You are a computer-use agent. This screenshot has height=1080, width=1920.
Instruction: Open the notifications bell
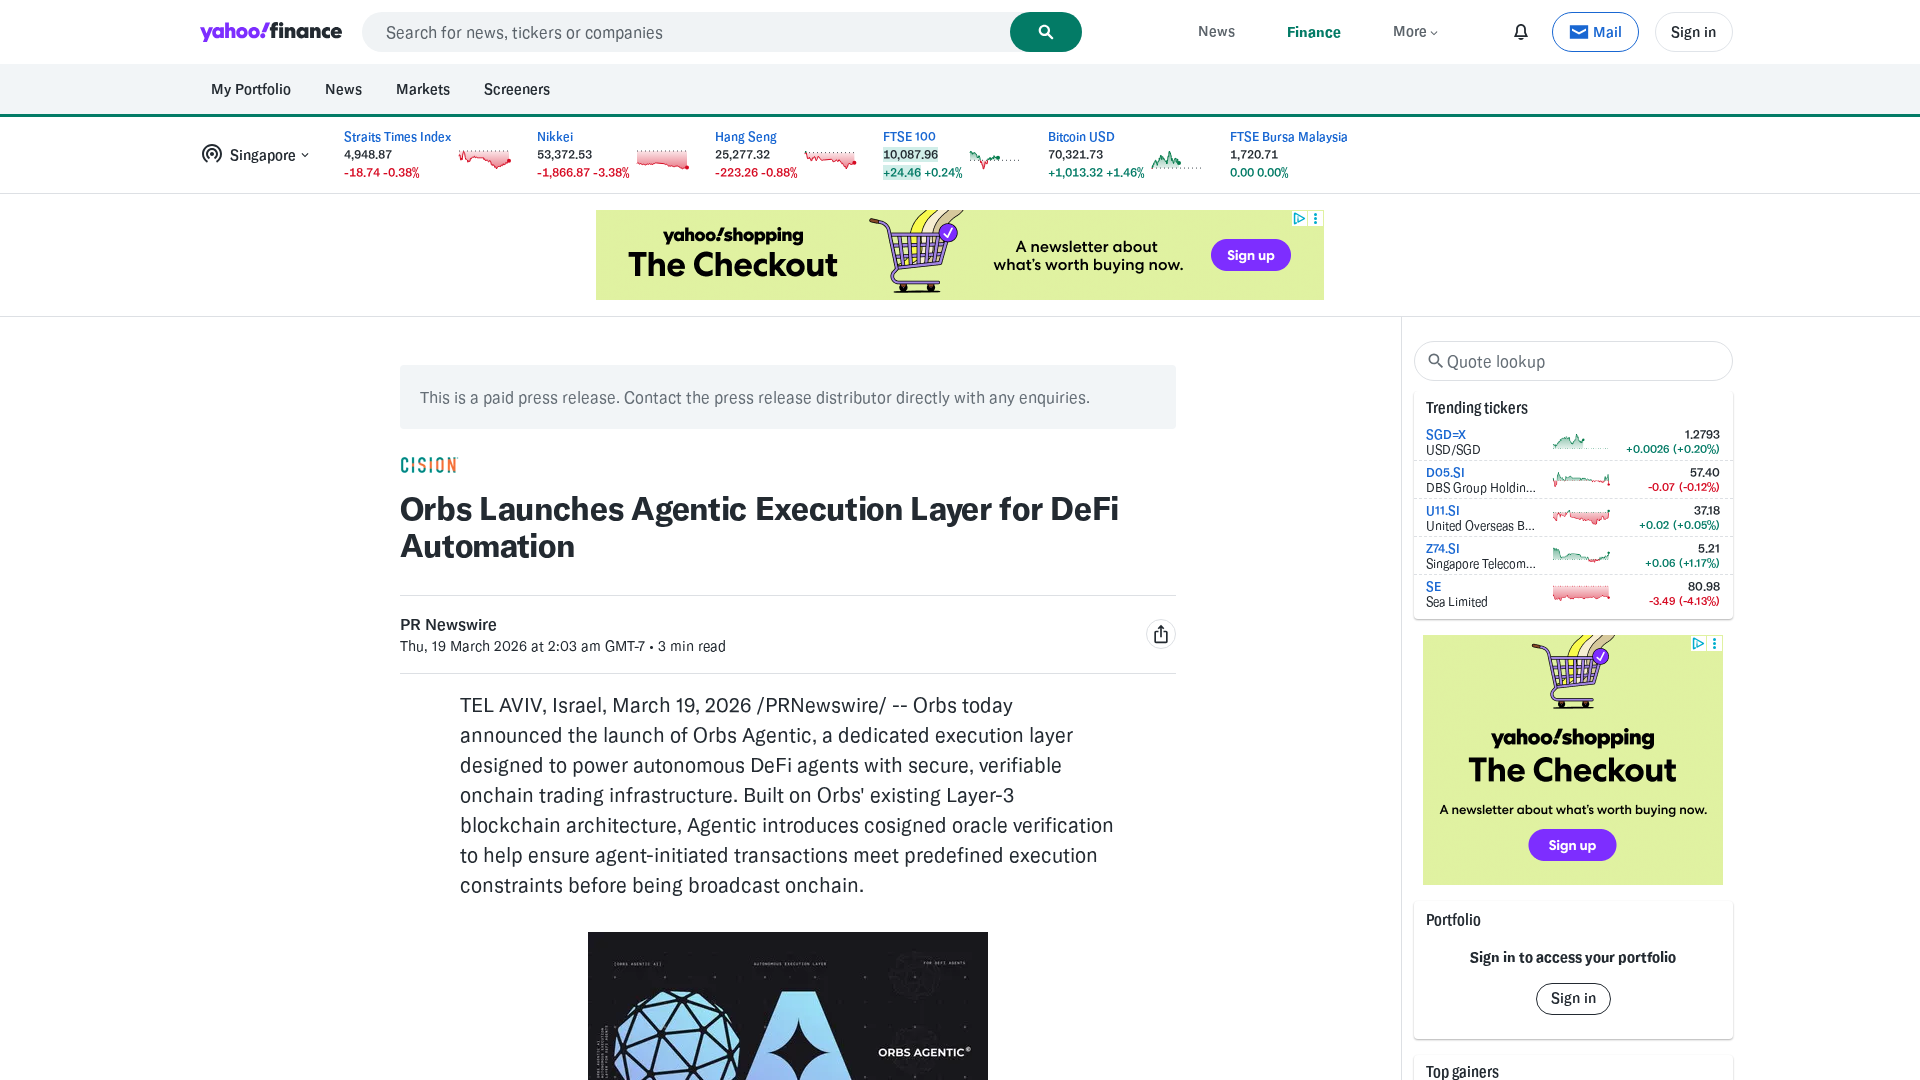[1520, 32]
